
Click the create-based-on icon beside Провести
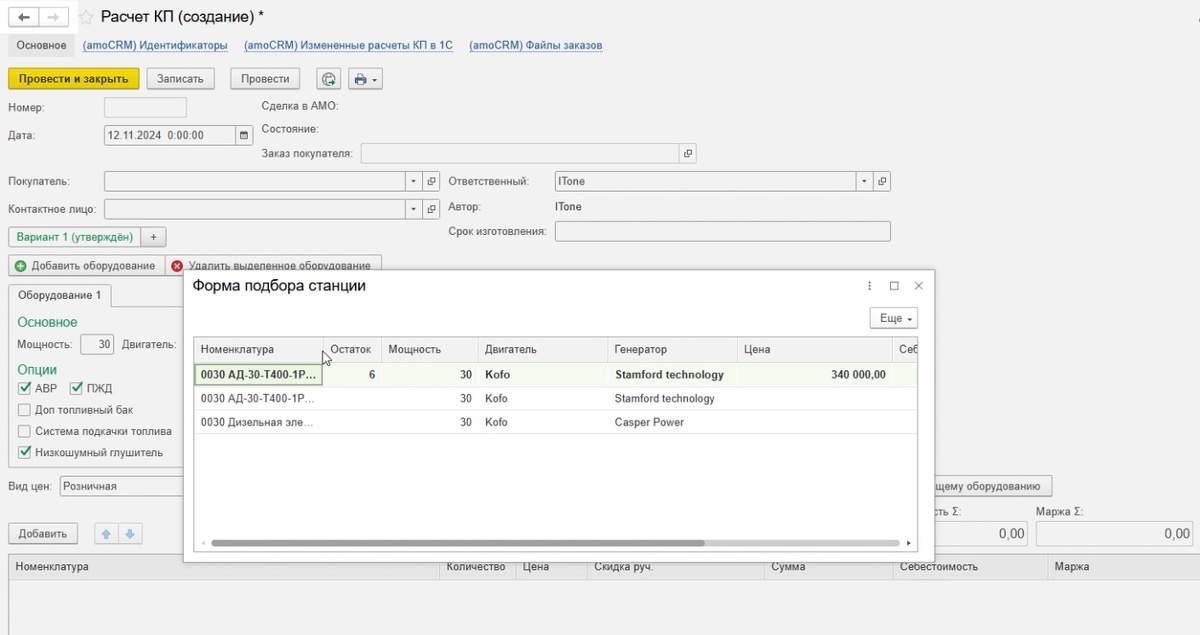(328, 79)
